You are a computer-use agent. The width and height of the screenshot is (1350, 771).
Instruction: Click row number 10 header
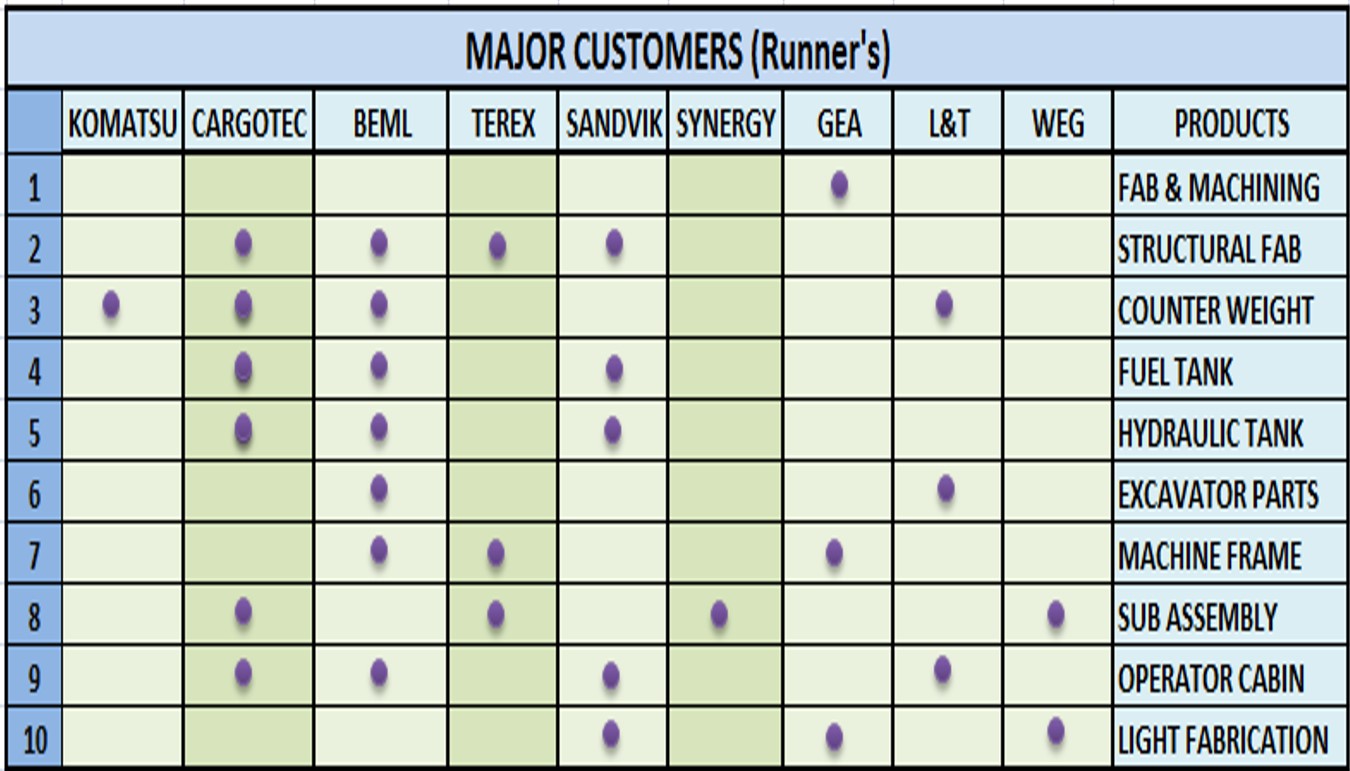[34, 740]
